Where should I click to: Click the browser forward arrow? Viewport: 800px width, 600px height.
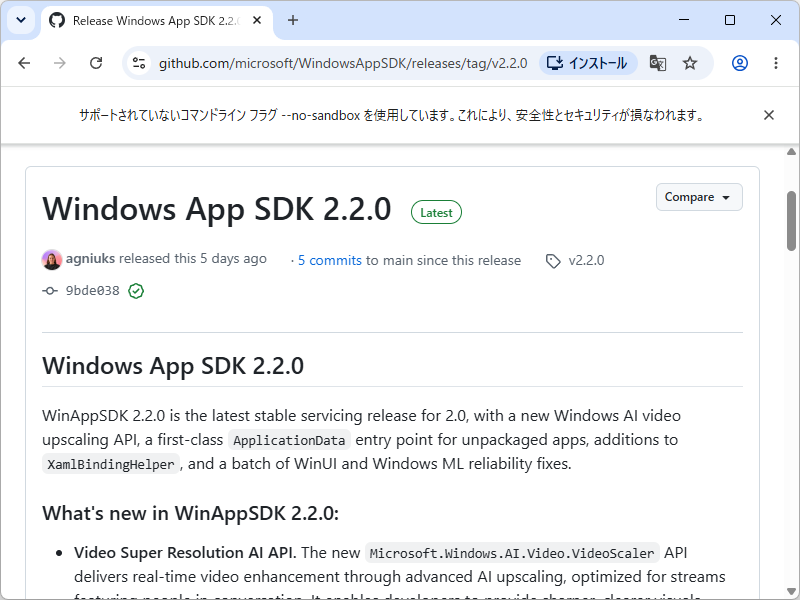60,63
